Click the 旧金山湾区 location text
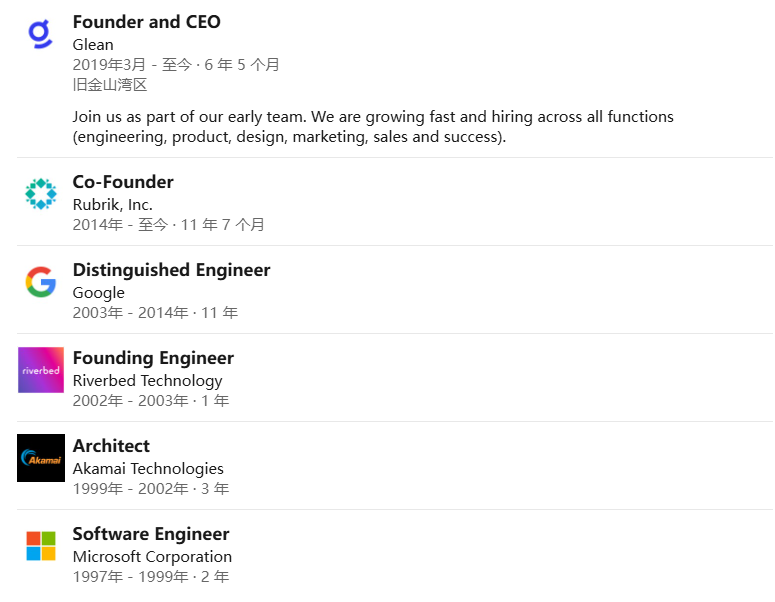Image resolution: width=775 pixels, height=602 pixels. coord(110,85)
